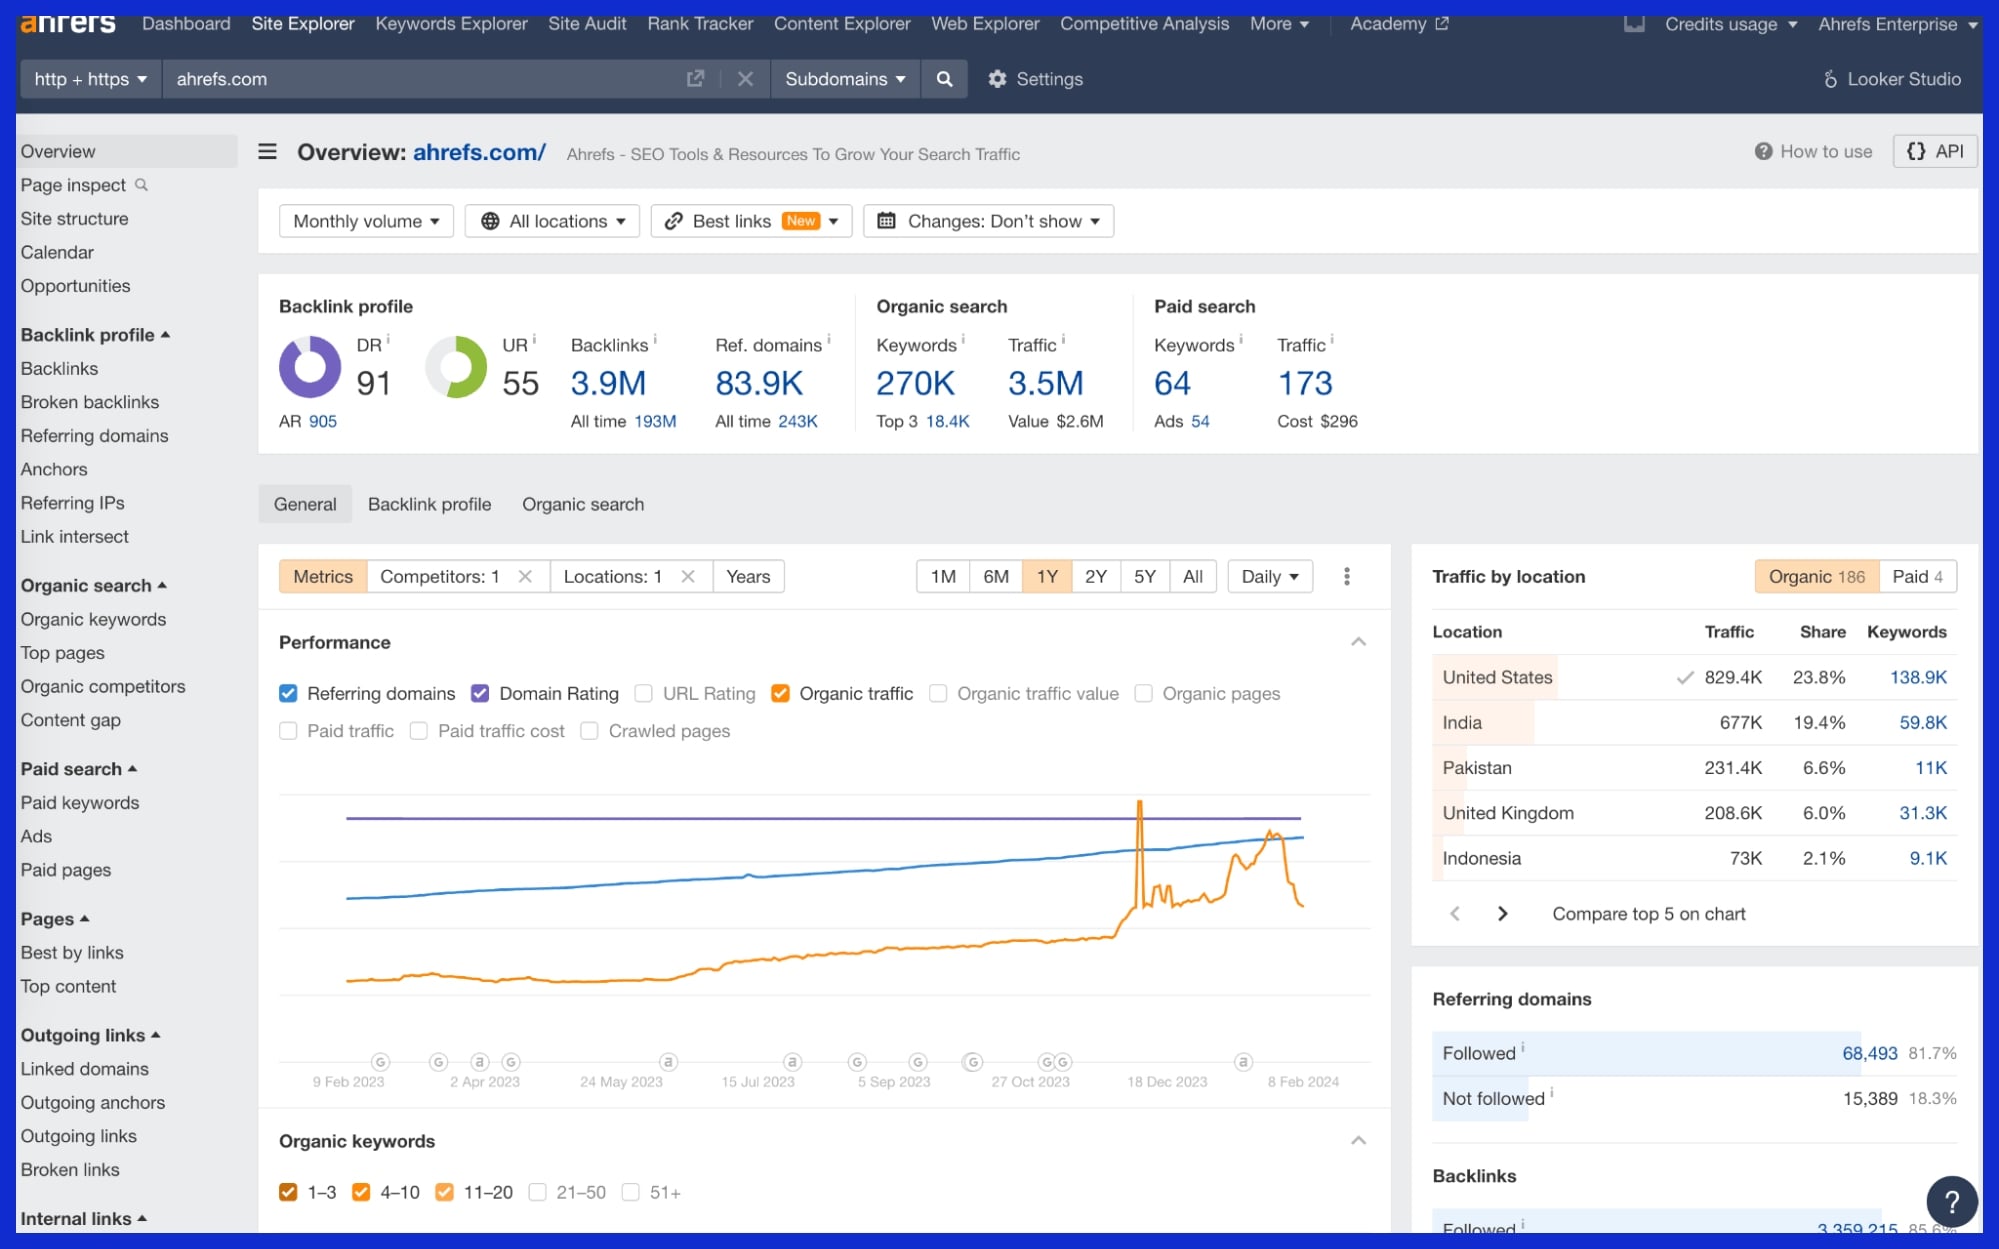Switch to Backlink profile tab
The height and width of the screenshot is (1249, 1999).
point(429,504)
